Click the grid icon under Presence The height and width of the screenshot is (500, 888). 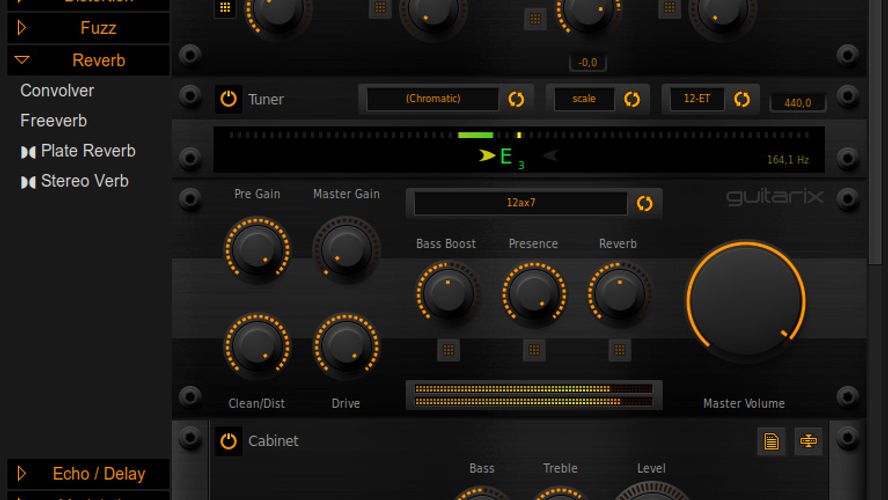coord(534,350)
